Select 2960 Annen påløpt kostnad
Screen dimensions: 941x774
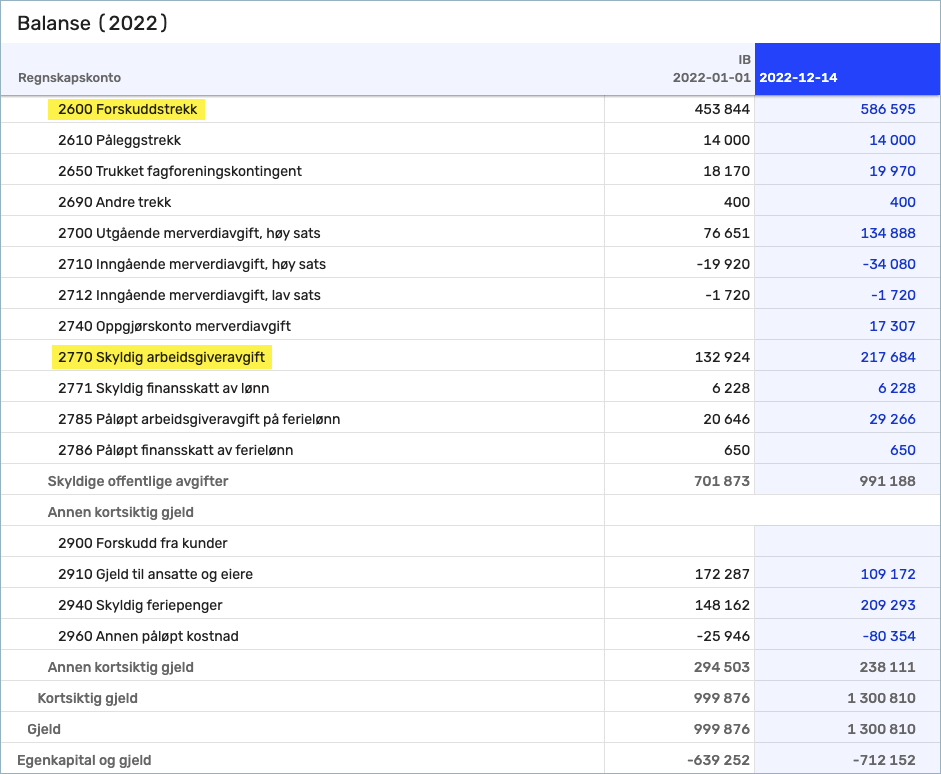[x=148, y=637]
